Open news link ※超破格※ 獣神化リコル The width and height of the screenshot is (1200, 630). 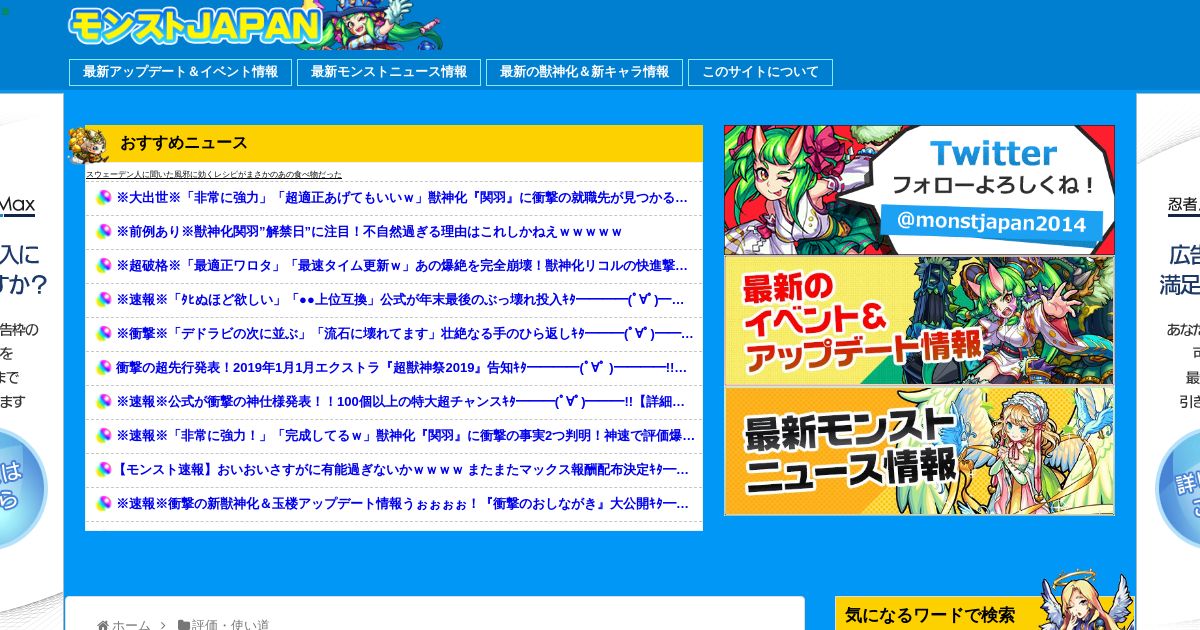(x=402, y=266)
